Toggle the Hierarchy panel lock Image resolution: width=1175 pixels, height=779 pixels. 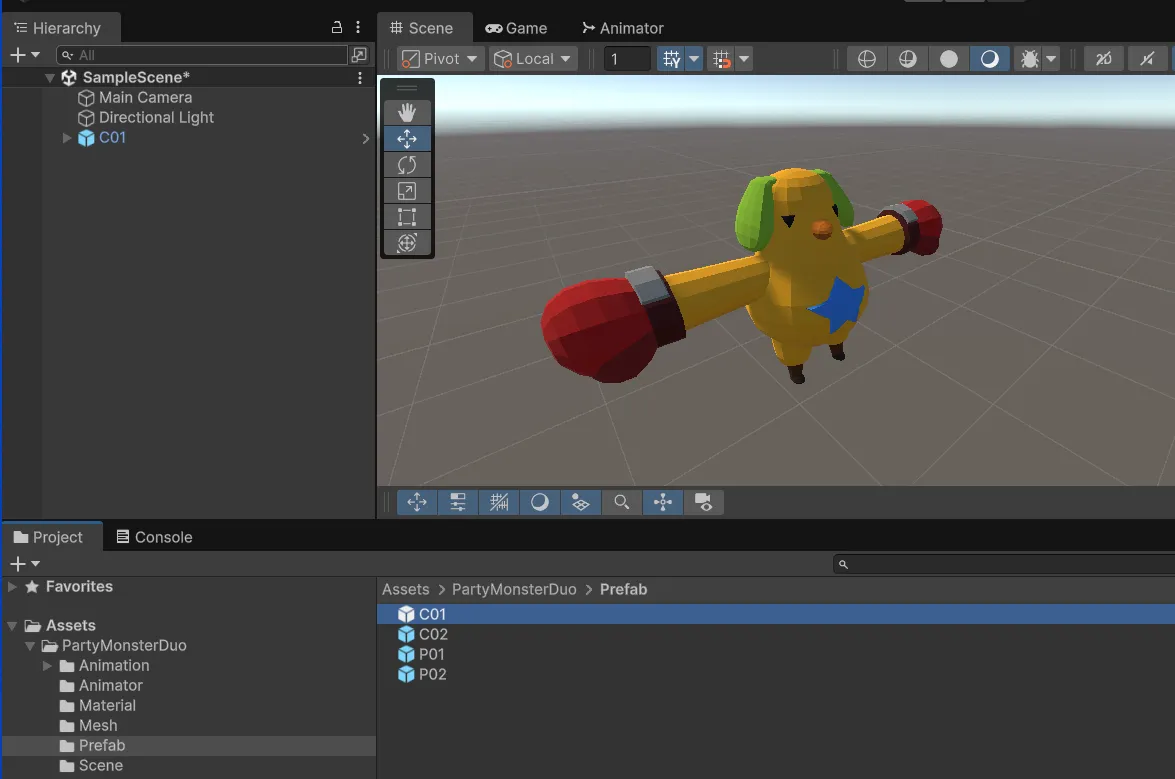337,28
